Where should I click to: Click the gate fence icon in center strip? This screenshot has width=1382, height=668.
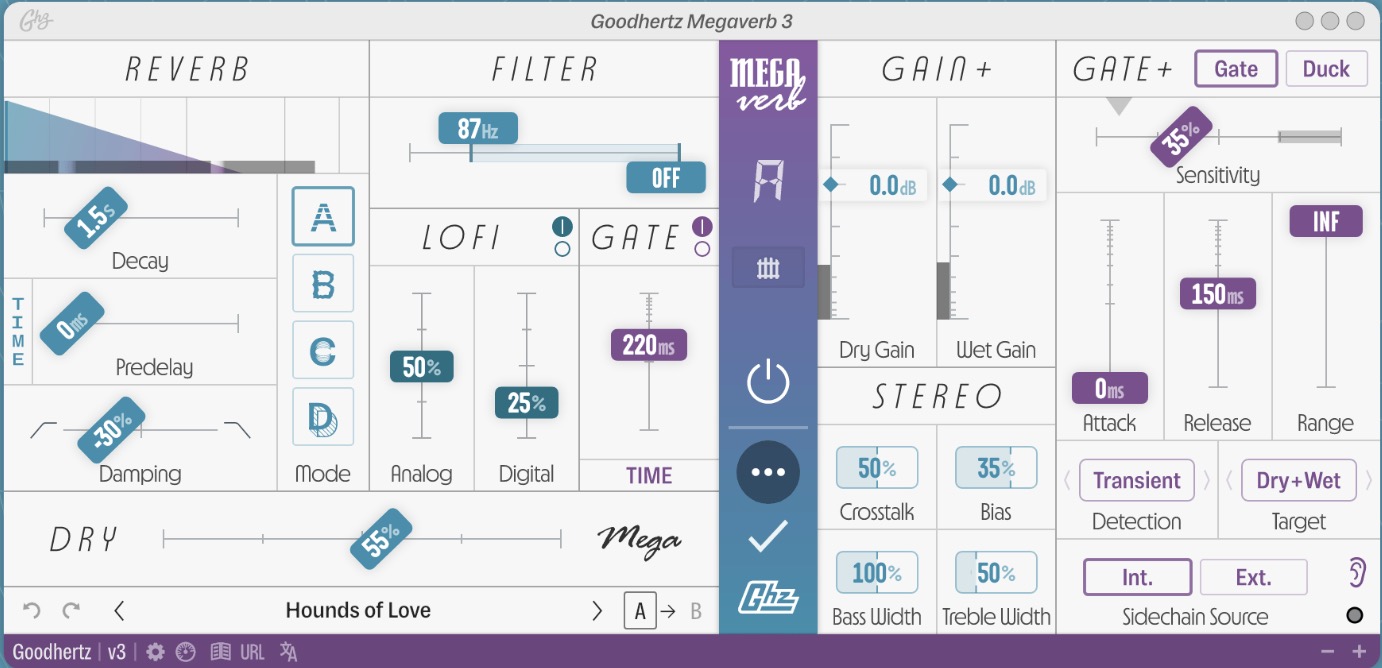pos(768,268)
